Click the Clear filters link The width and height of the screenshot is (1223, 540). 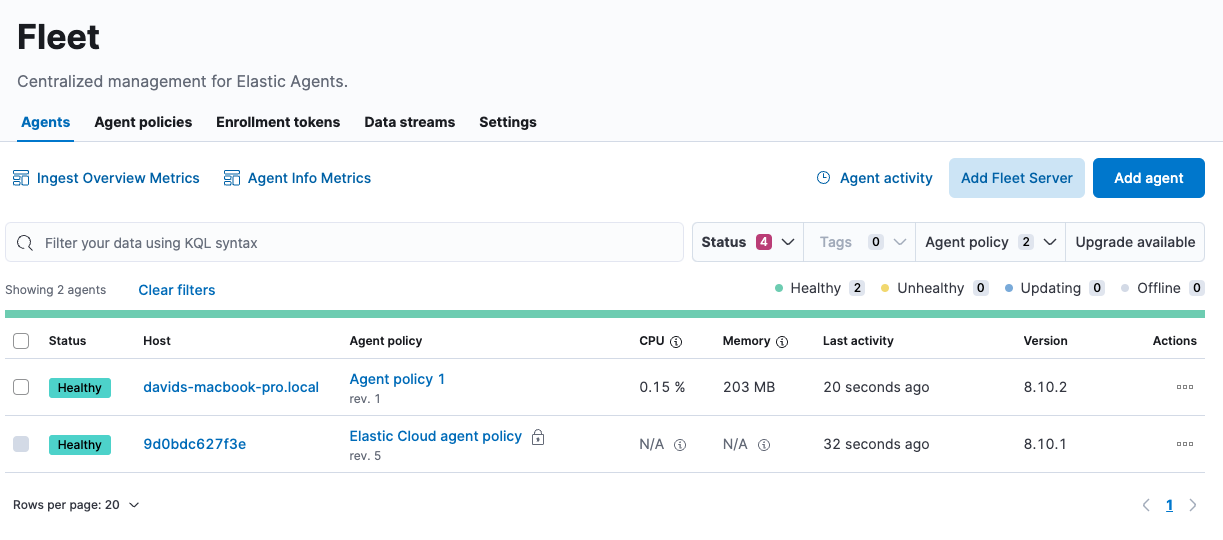tap(177, 290)
